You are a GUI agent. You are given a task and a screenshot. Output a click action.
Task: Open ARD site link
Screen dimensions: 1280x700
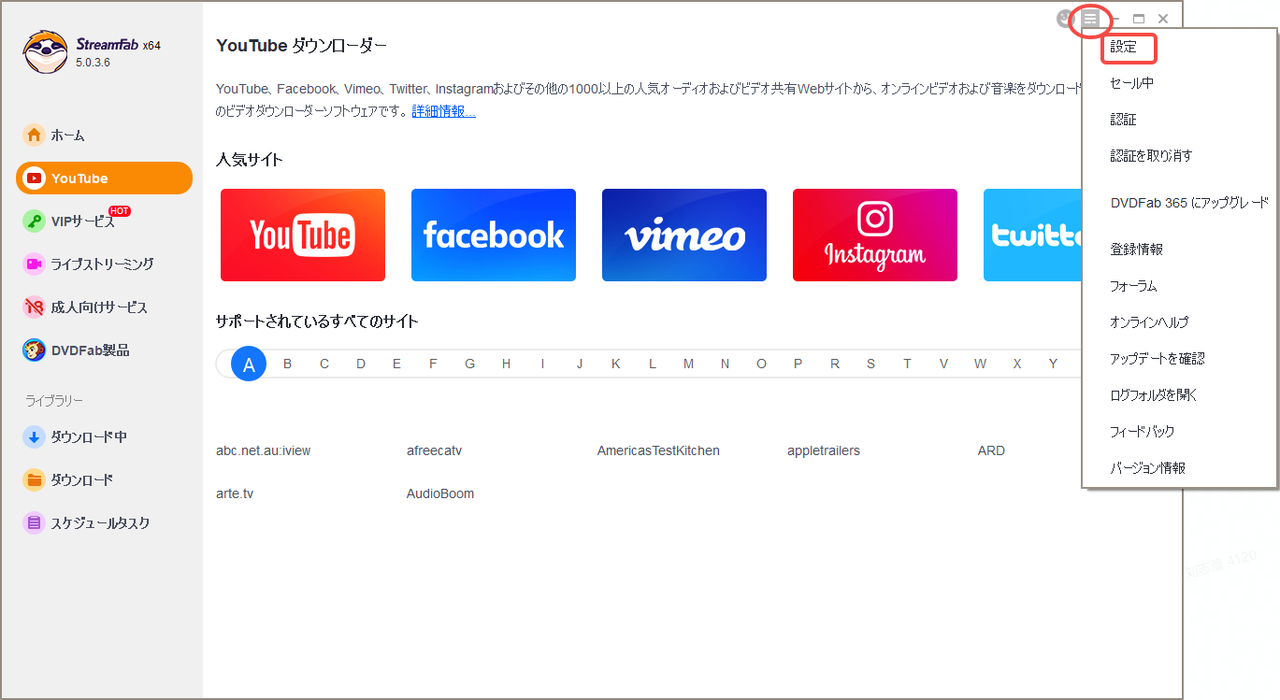(991, 451)
